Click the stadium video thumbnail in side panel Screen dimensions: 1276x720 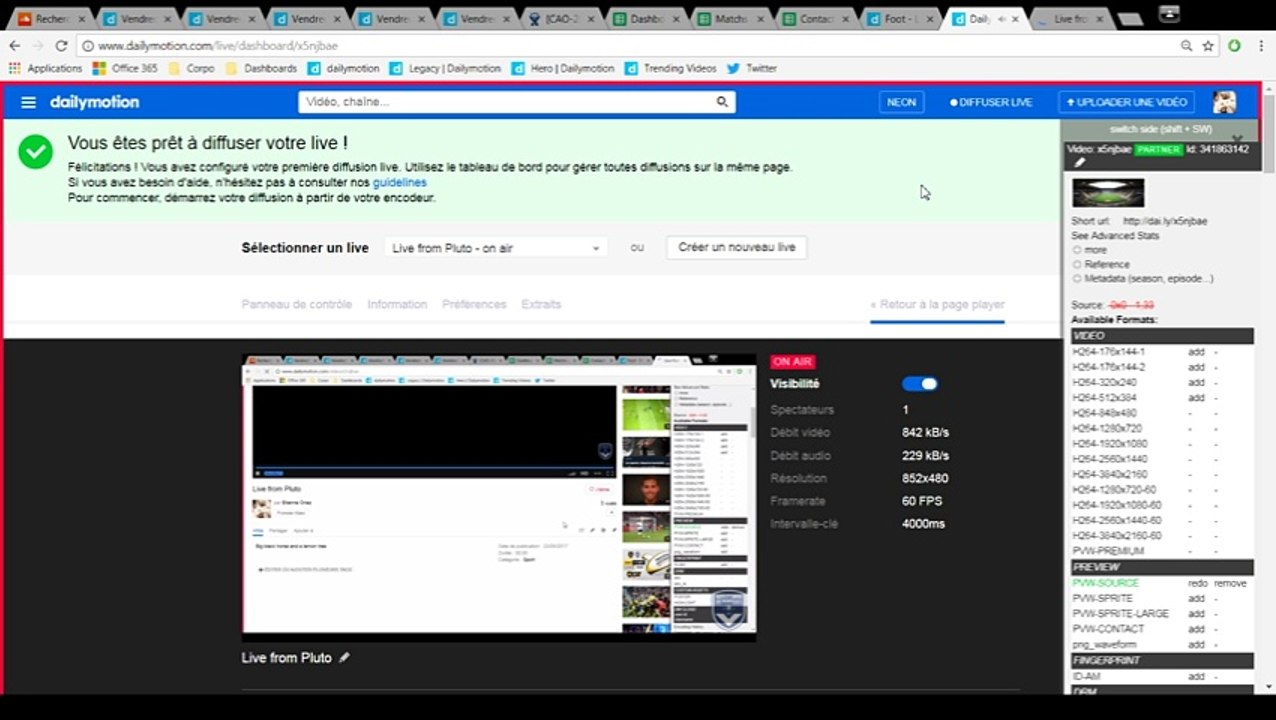[1108, 193]
